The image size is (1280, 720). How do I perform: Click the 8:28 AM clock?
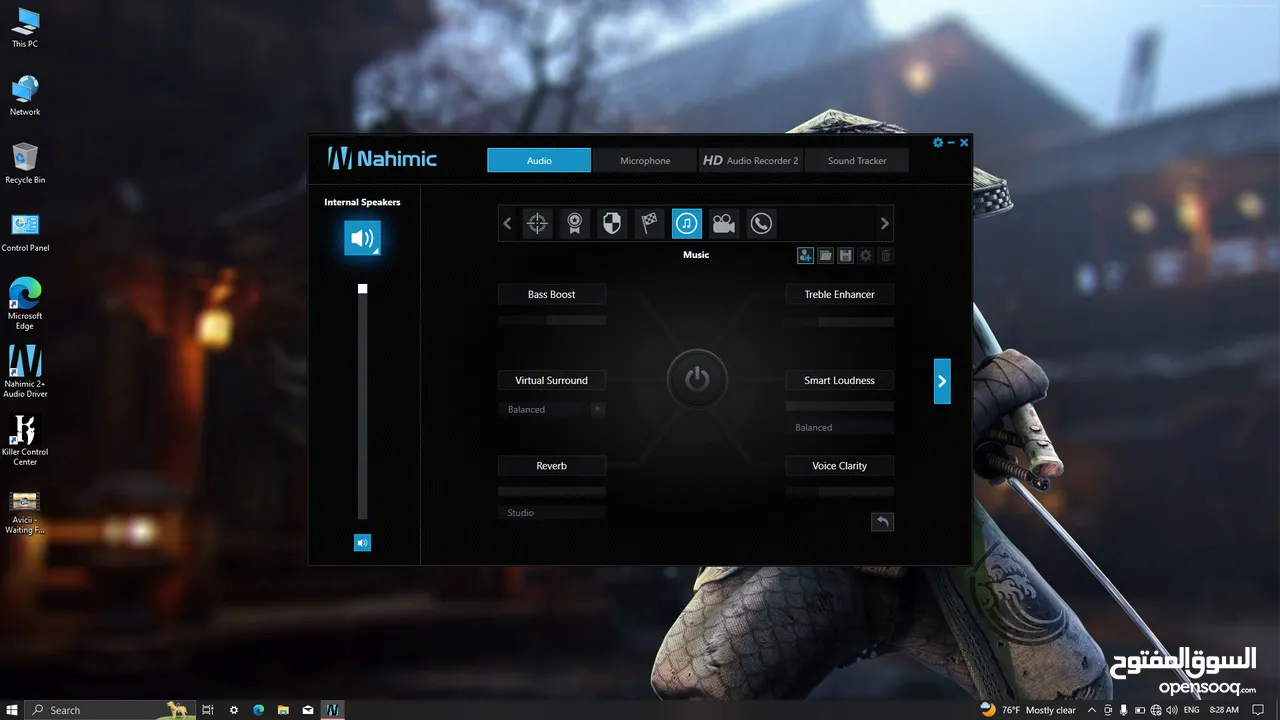pos(1224,710)
